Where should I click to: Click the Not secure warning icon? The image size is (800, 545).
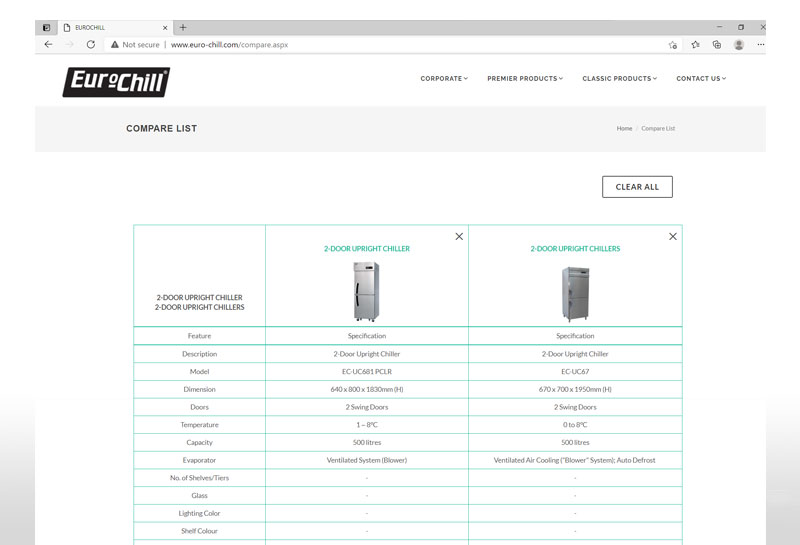coord(115,44)
